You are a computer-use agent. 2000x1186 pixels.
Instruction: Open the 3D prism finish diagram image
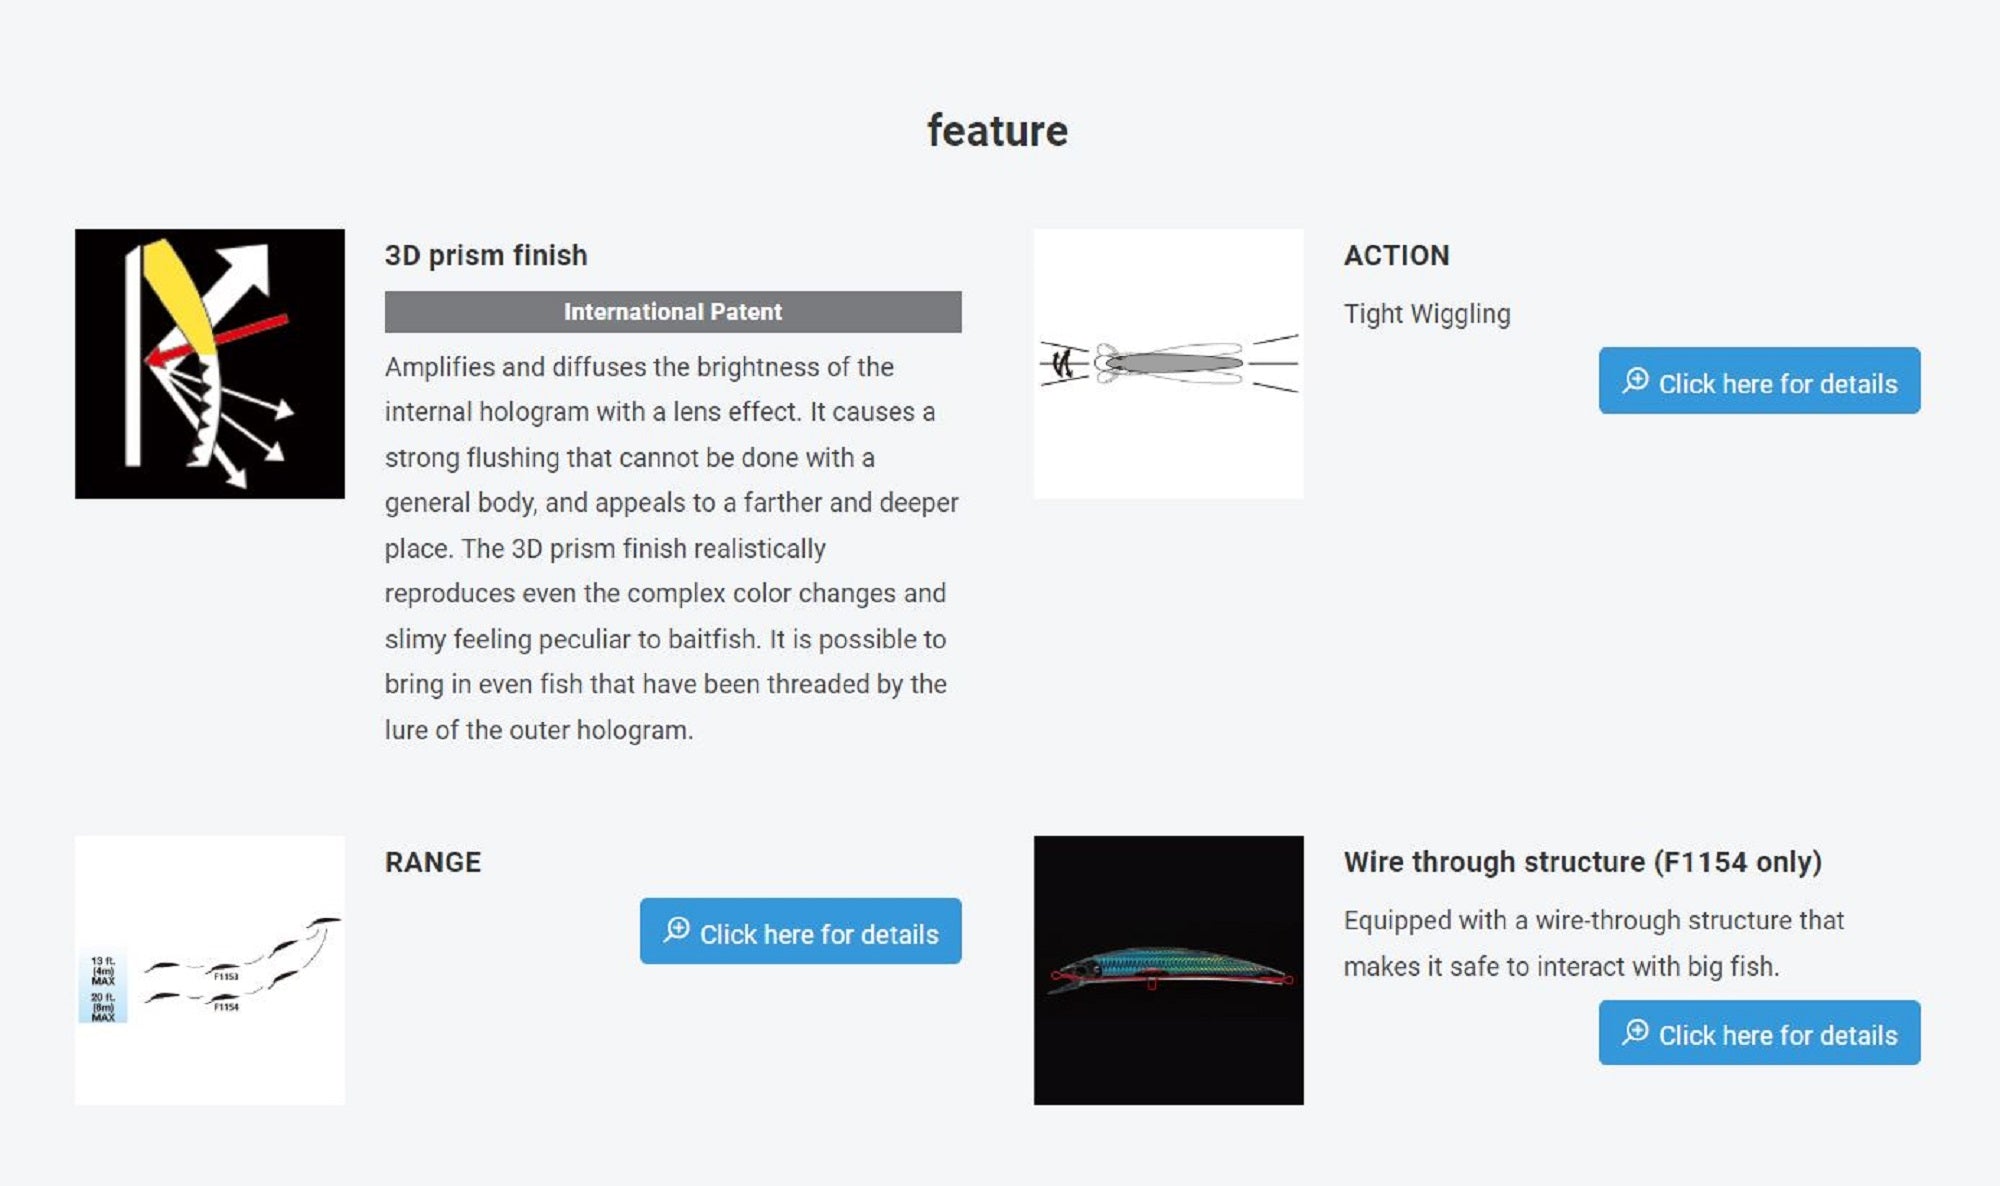(210, 363)
